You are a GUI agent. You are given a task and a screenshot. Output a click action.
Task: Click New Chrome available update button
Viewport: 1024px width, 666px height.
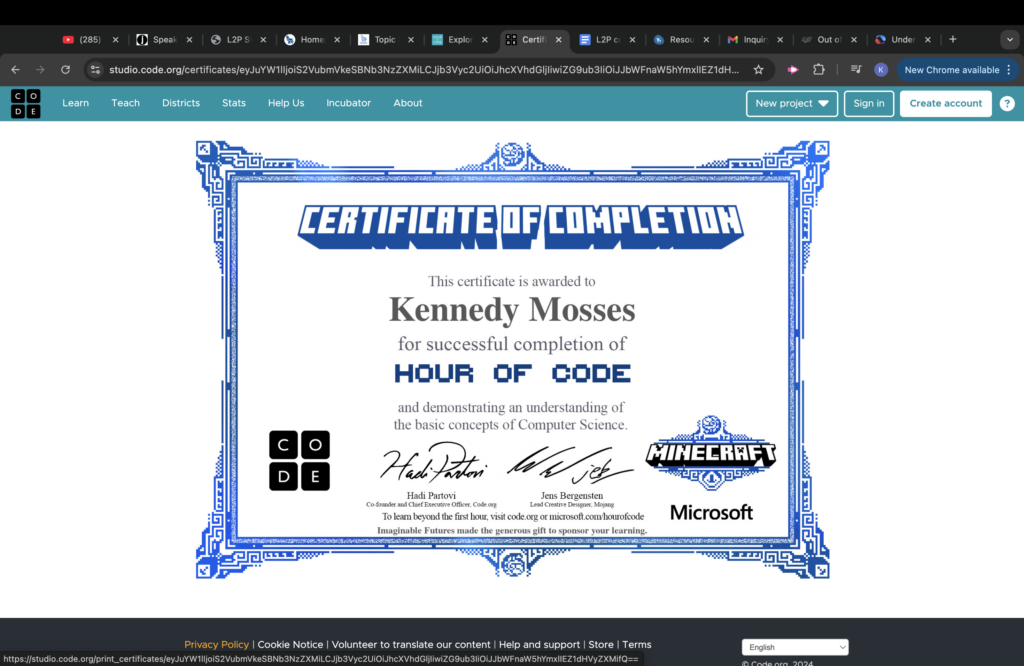coord(952,70)
